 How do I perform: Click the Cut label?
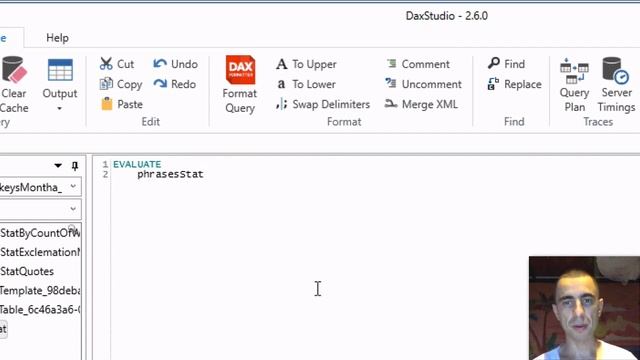[125, 64]
